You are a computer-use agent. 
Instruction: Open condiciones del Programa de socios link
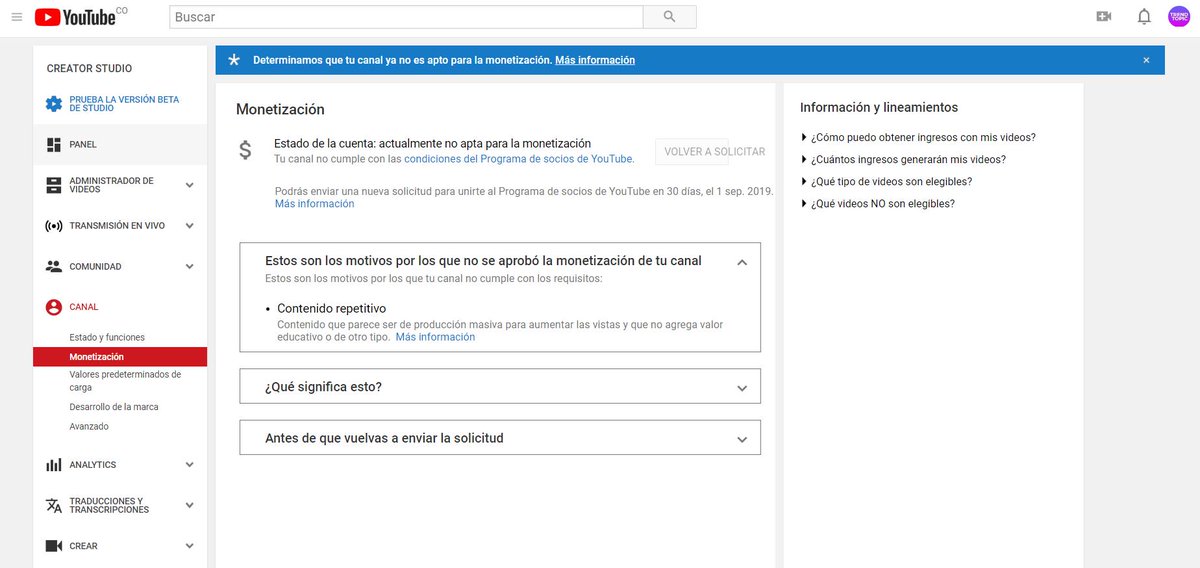pyautogui.click(x=519, y=159)
